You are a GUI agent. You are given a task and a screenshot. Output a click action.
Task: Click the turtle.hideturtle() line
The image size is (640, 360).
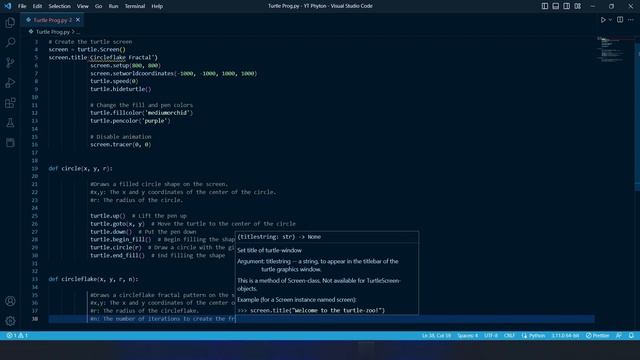click(x=121, y=89)
